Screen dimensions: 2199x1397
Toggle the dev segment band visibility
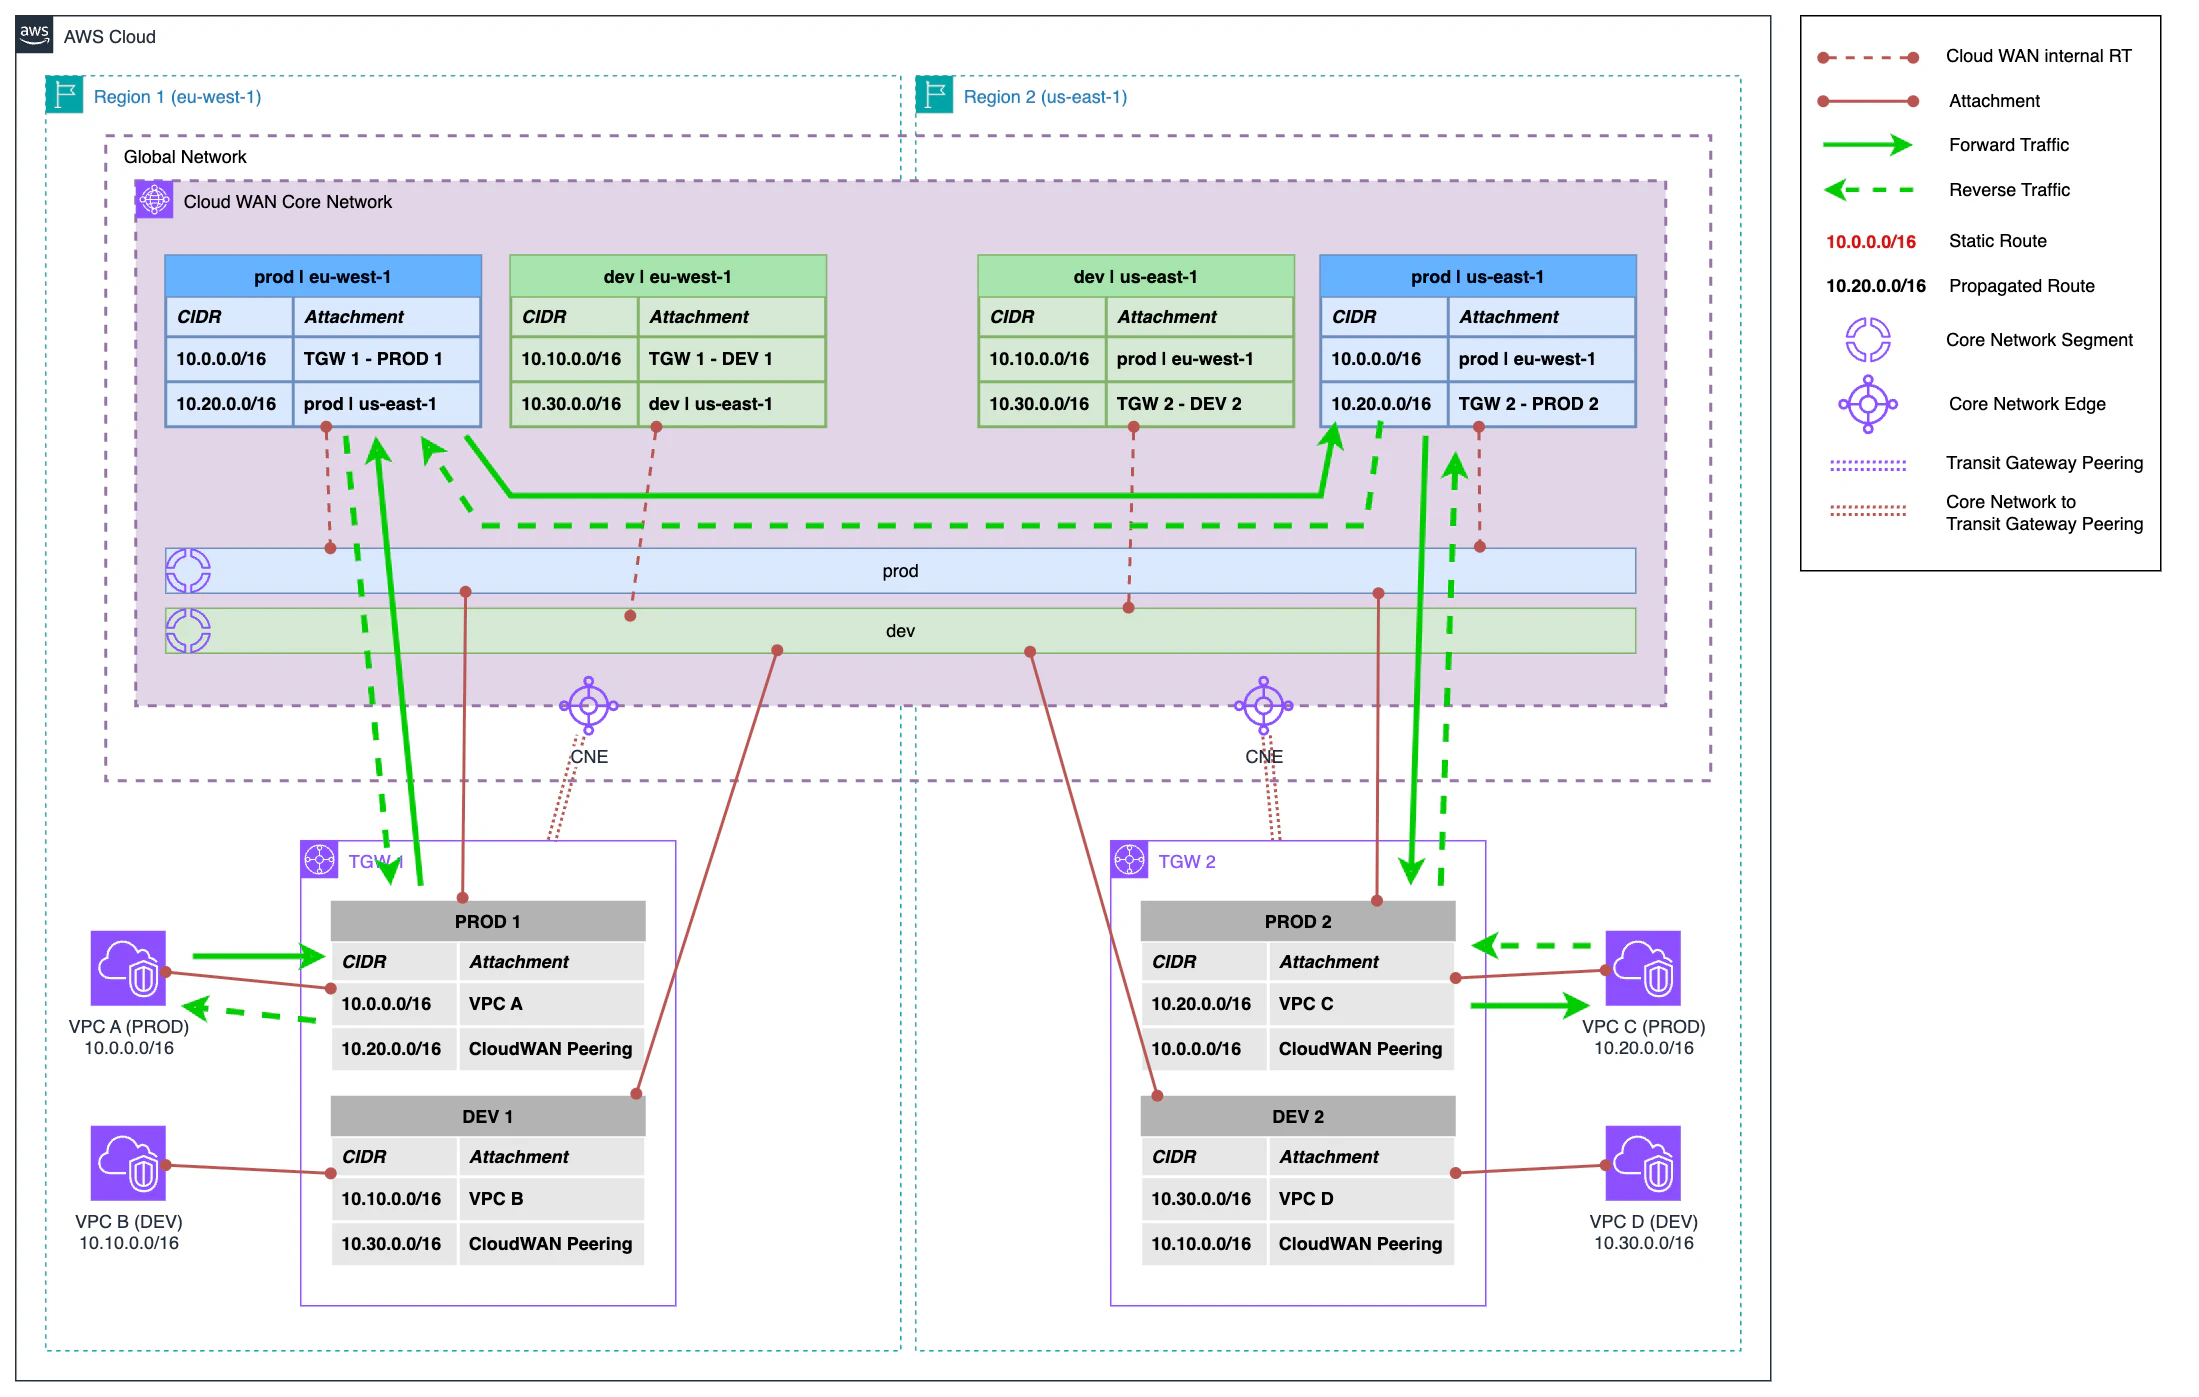tap(899, 630)
